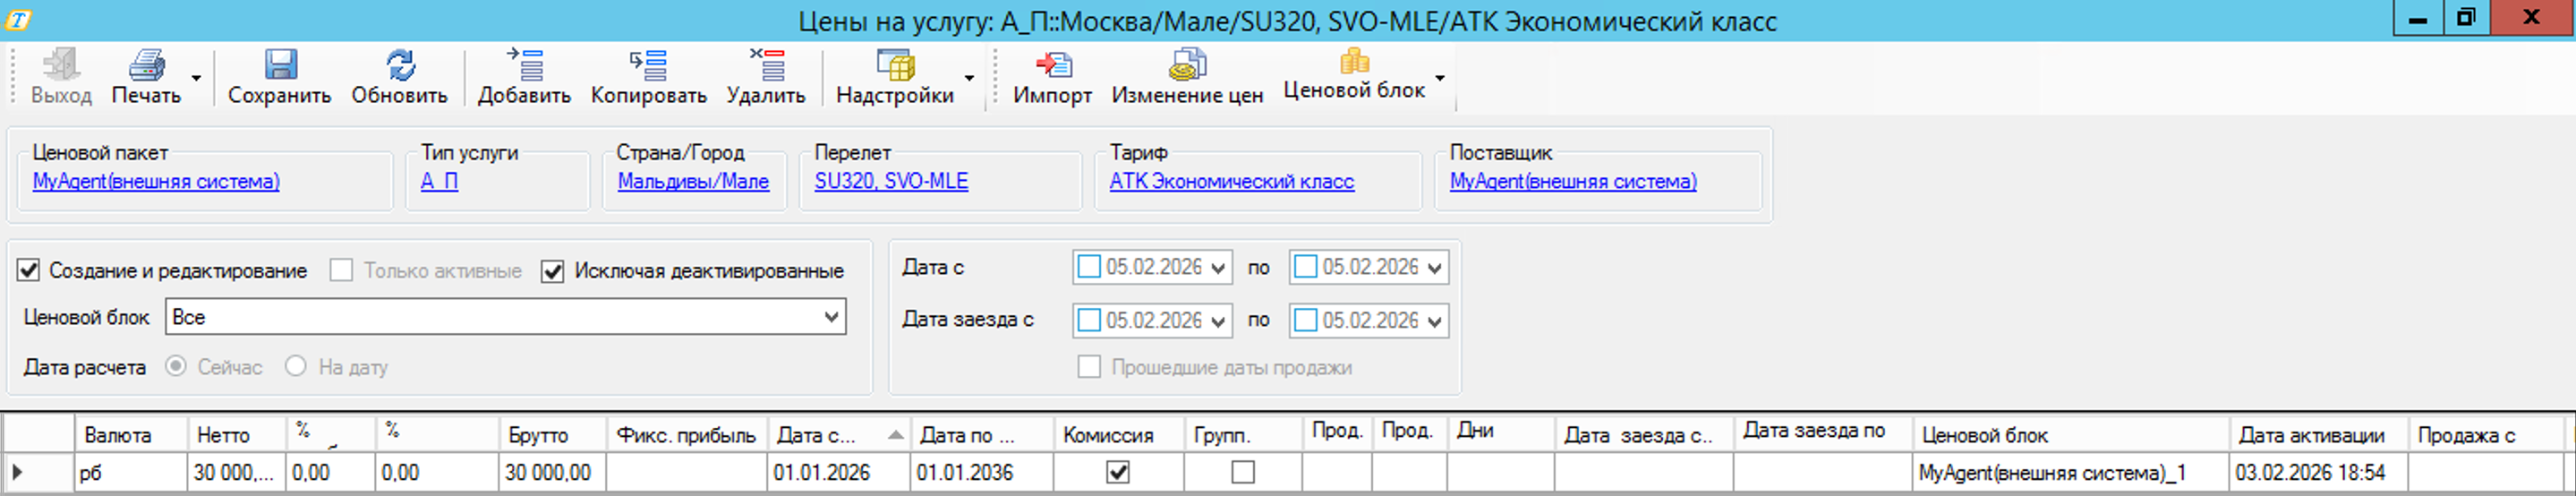Screen dimensions: 2576x496
Task: Click the Copy (Копировать) row icon
Action: [x=648, y=65]
